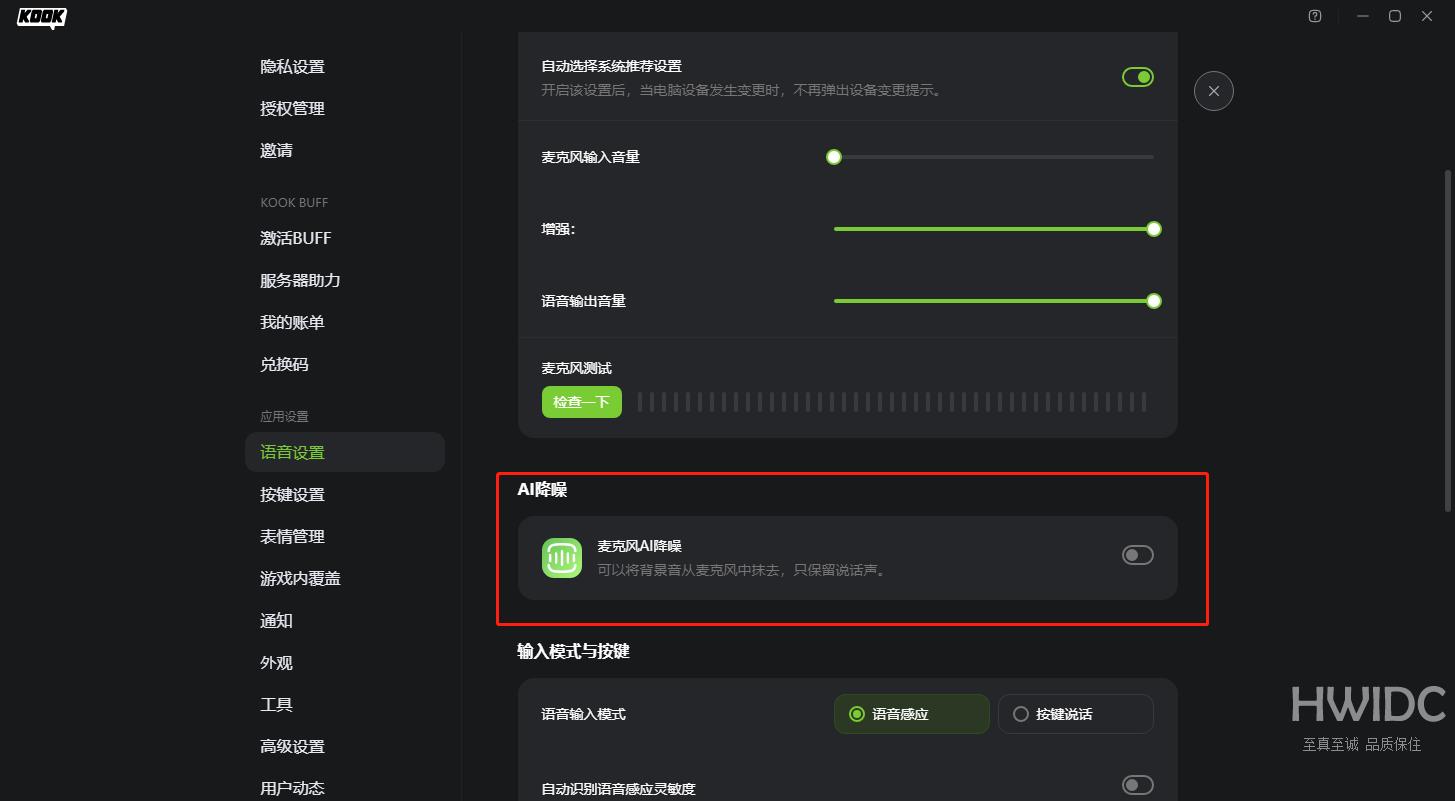Viewport: 1455px width, 801px height.
Task: Open 表情管理 page
Action: tap(345, 537)
